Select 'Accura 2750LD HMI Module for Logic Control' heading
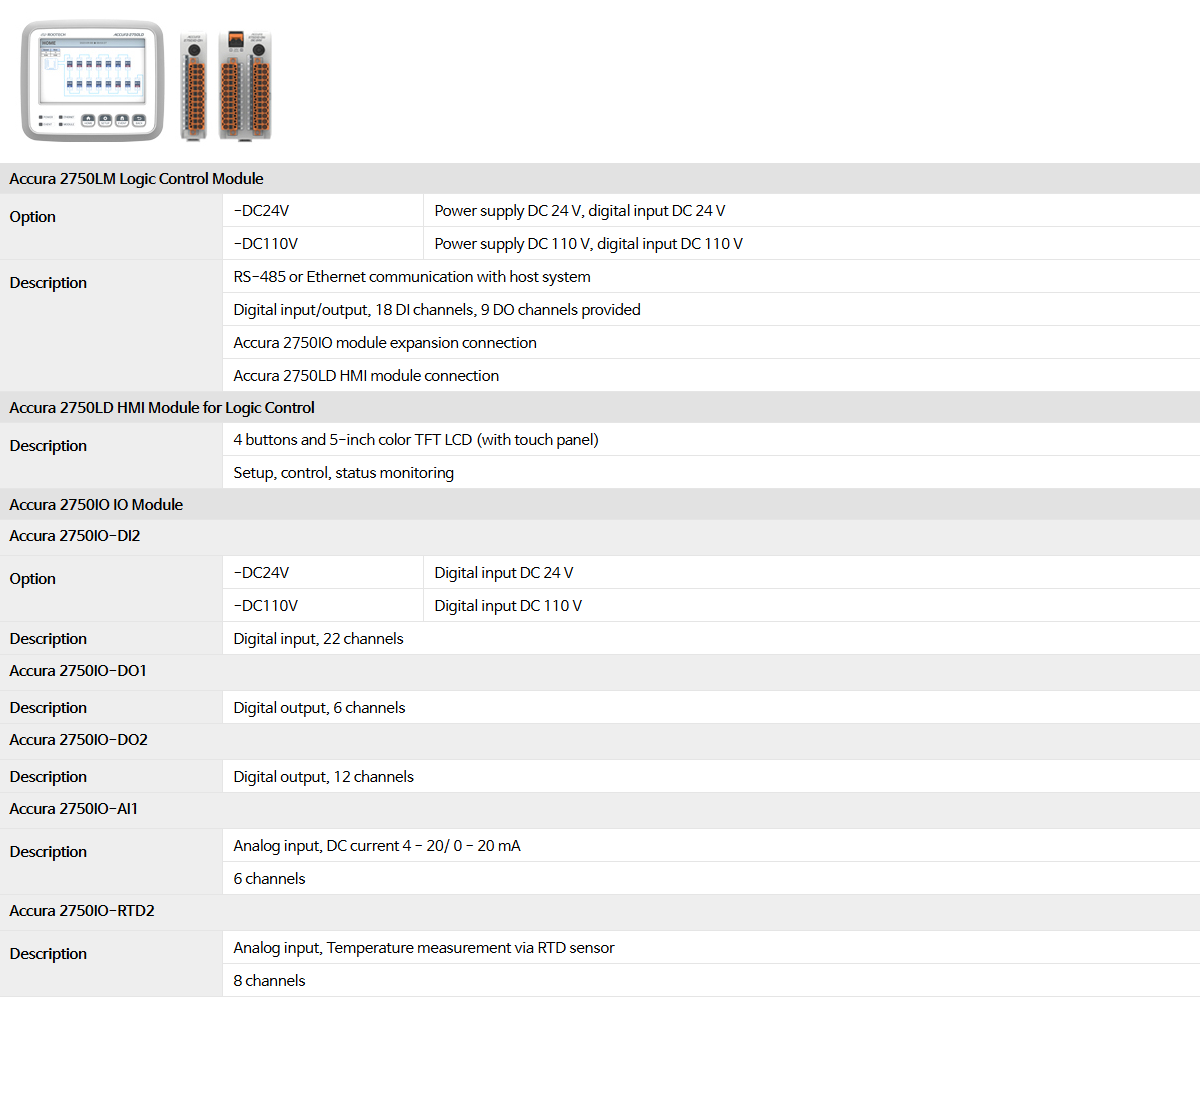The height and width of the screenshot is (1101, 1200). click(162, 408)
